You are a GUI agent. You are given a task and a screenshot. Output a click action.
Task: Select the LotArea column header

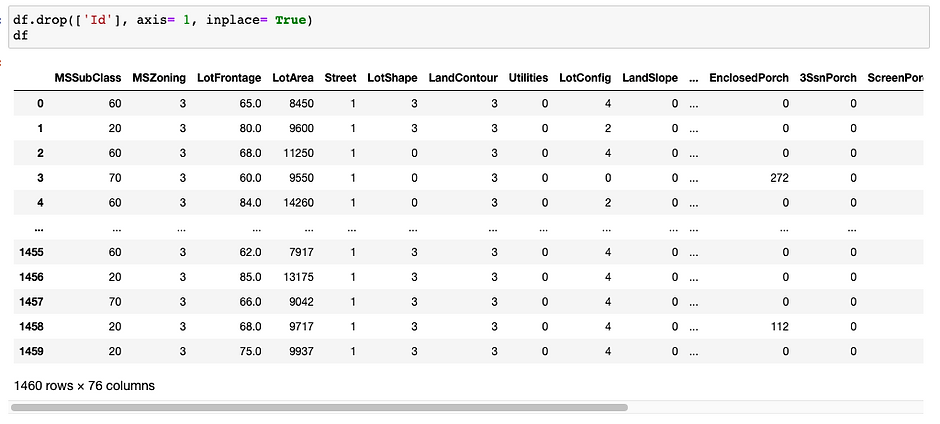[293, 78]
